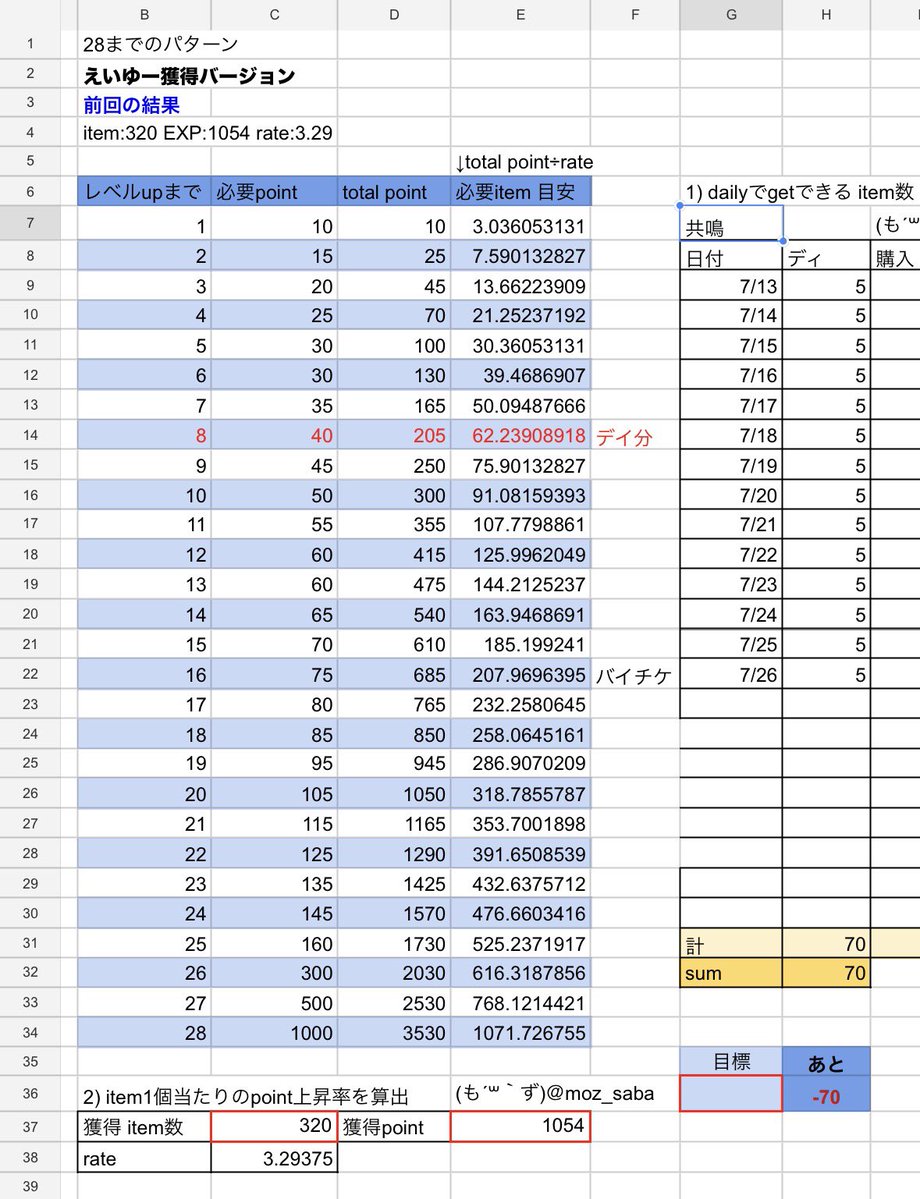Select column H header

click(826, 15)
